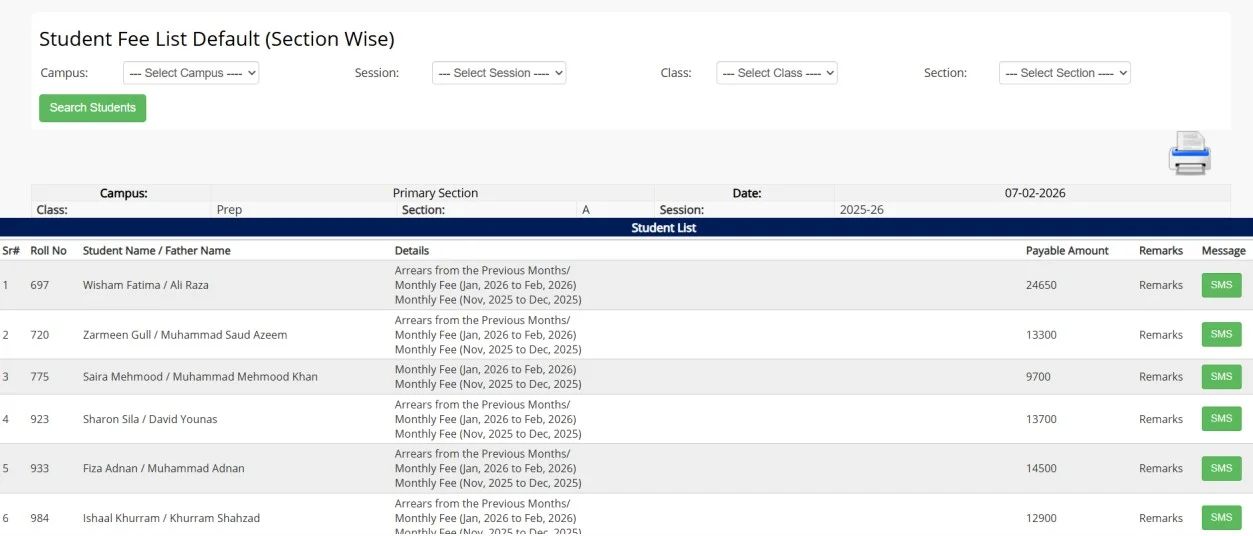Send SMS to Sharon Sila
Image resolution: width=1253 pixels, height=536 pixels.
tap(1221, 419)
